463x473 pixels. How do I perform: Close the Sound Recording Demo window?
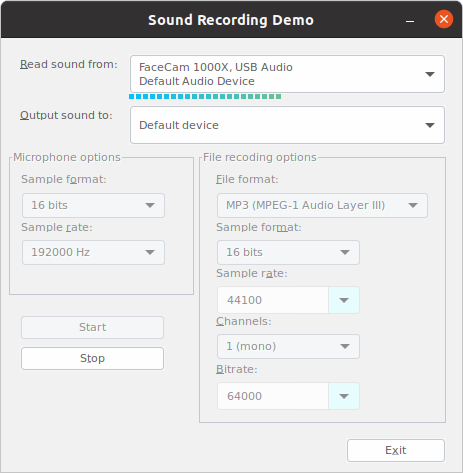[444, 19]
